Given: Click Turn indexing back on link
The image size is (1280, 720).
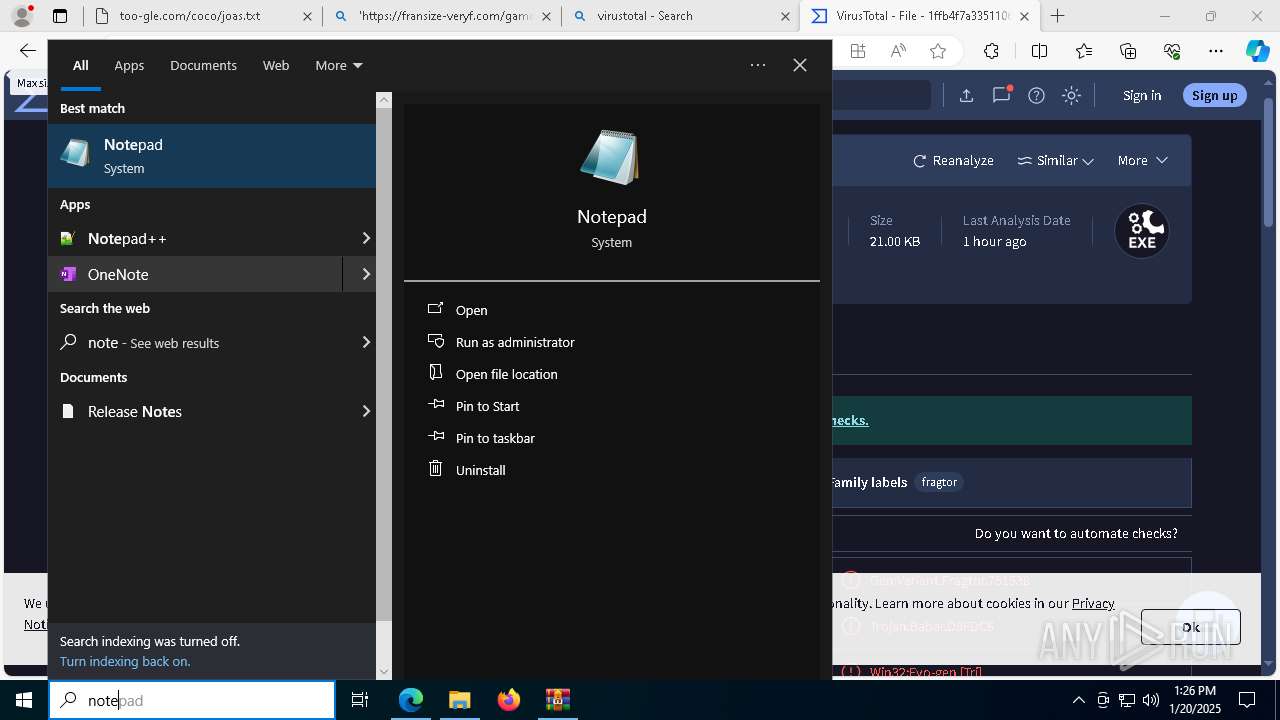Looking at the screenshot, I should tap(125, 661).
